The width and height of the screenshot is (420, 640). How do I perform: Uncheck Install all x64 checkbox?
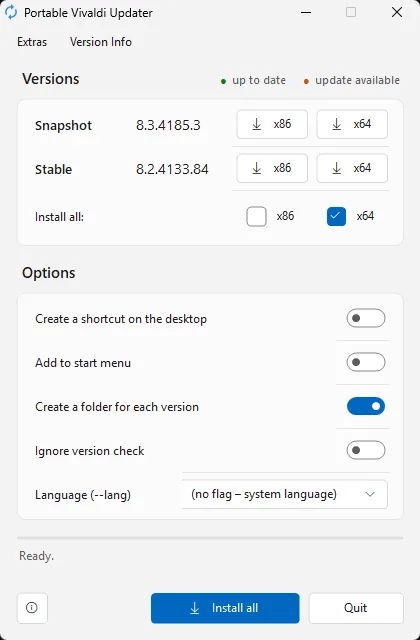tap(336, 216)
